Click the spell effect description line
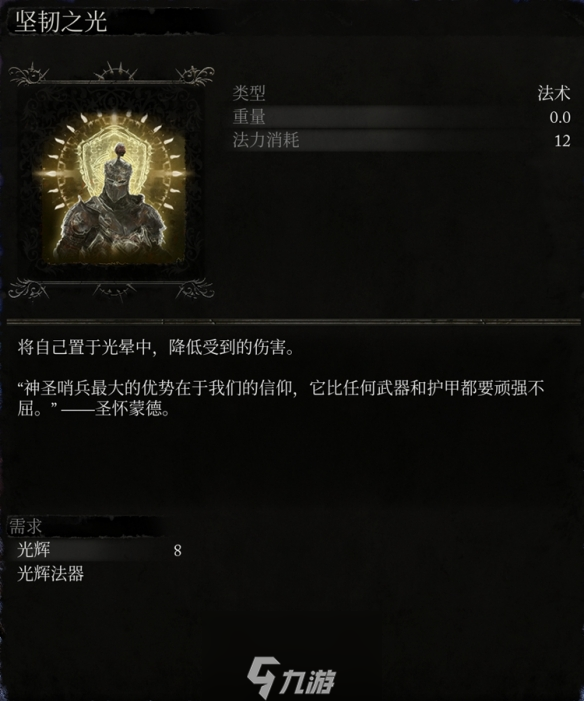Viewport: 584px width, 701px height. pos(157,347)
